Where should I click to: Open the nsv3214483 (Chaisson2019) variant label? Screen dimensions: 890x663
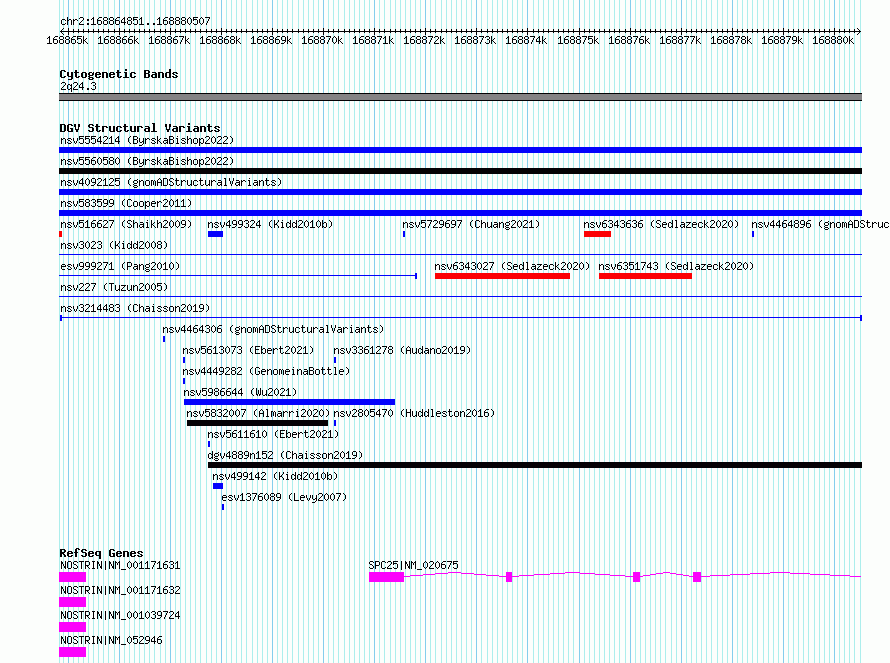coord(135,308)
